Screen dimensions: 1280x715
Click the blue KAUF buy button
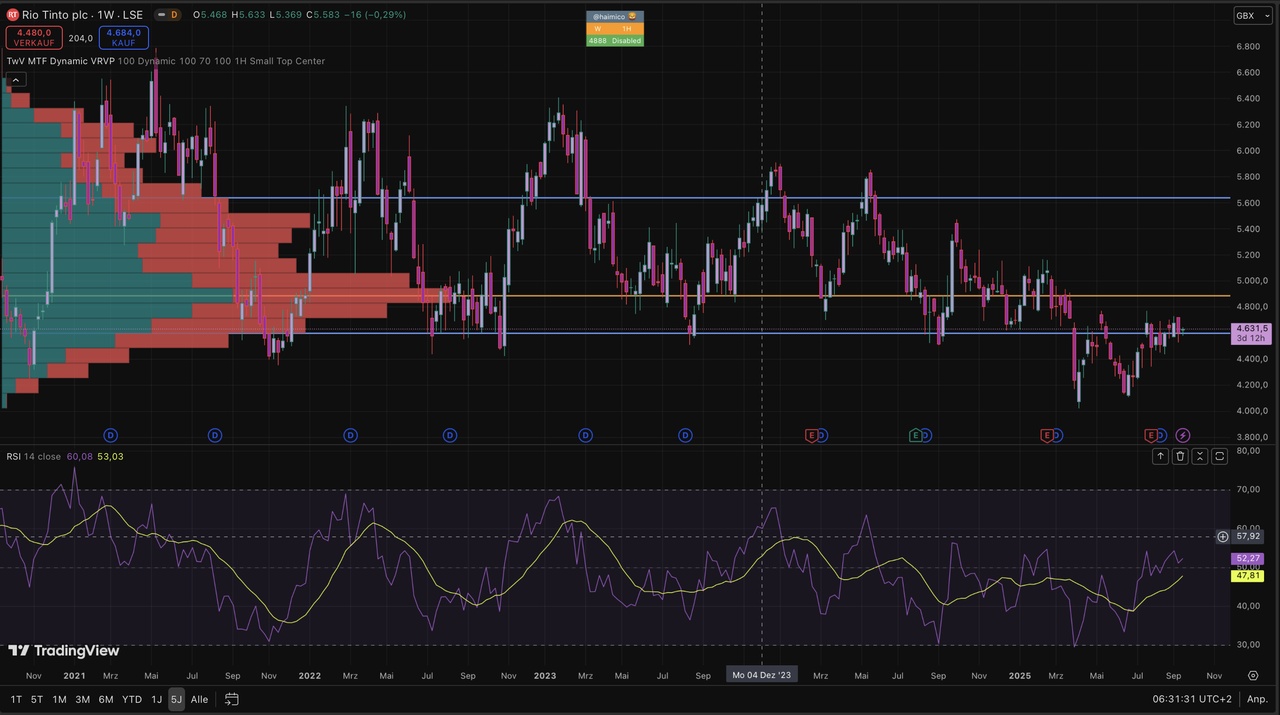coord(124,38)
